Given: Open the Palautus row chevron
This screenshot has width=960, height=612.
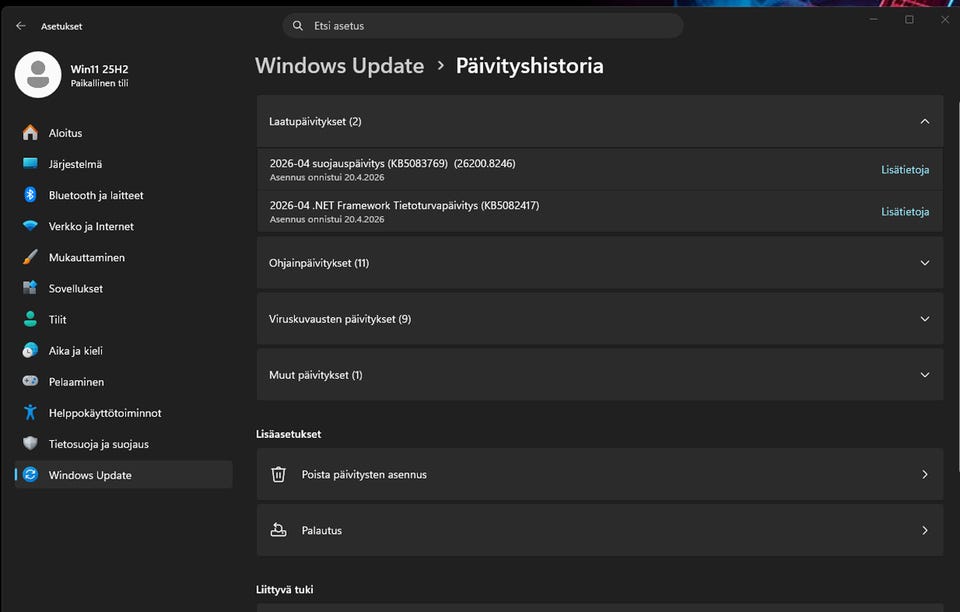Looking at the screenshot, I should click(924, 530).
